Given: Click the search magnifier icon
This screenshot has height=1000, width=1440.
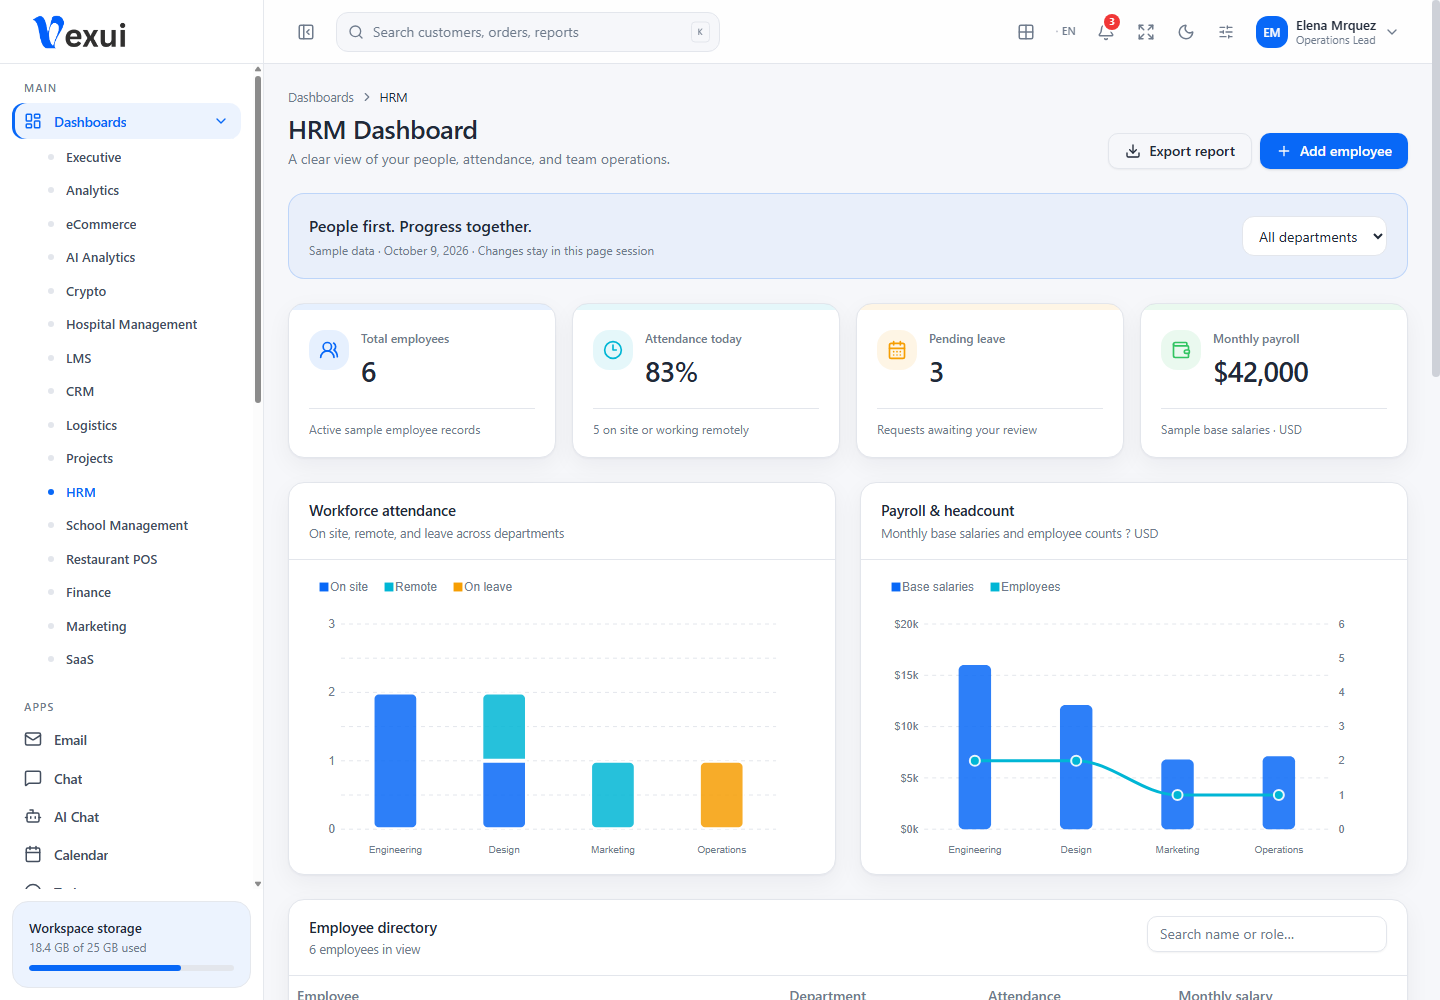Looking at the screenshot, I should coord(356,32).
